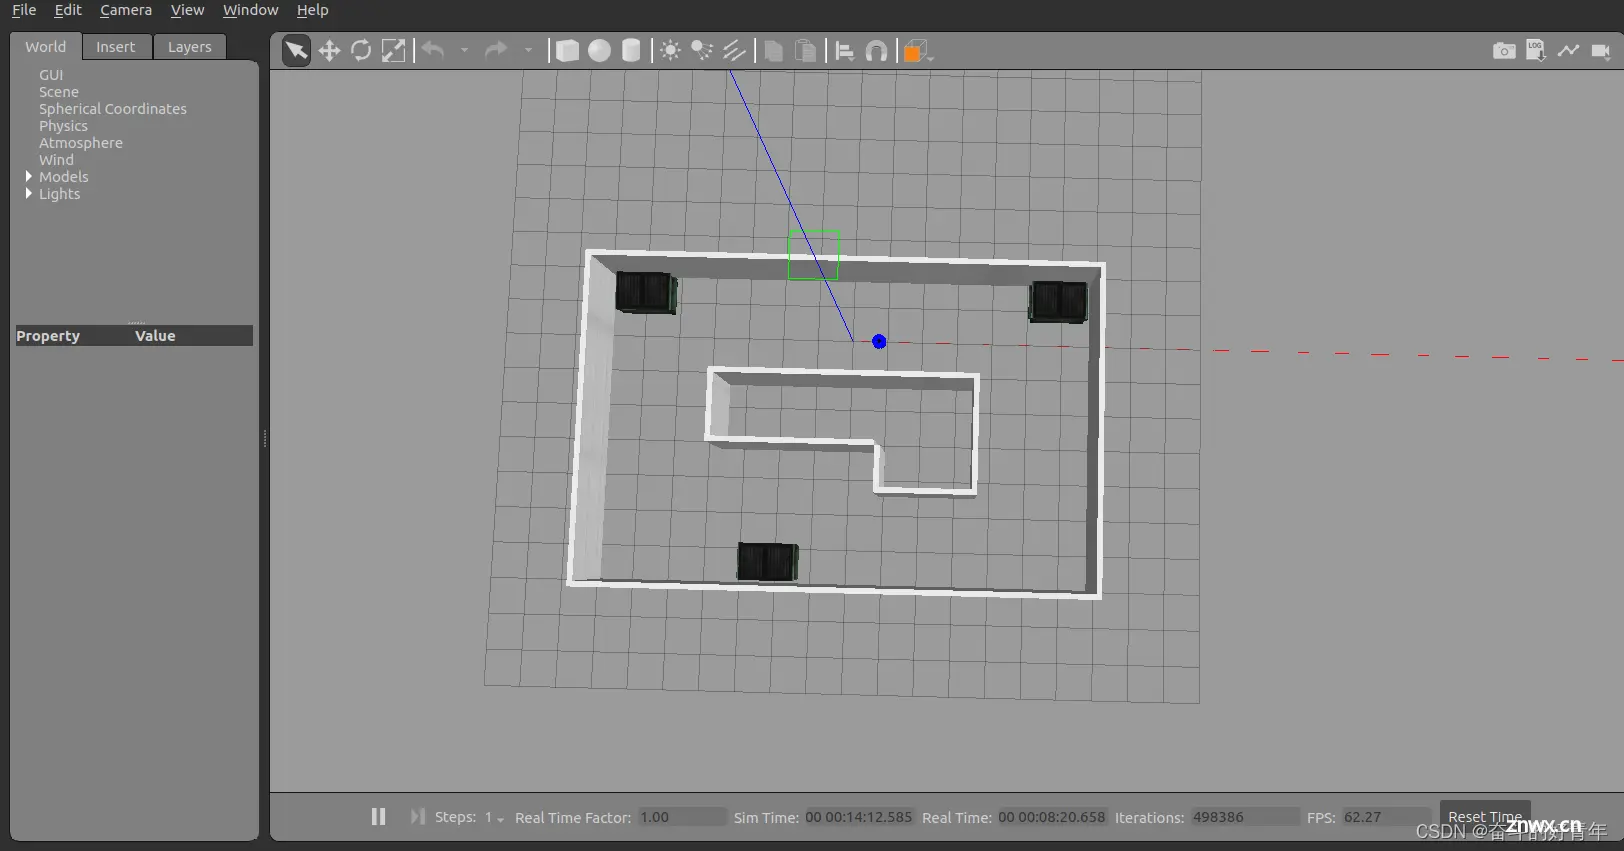This screenshot has width=1624, height=851.
Task: Click the left panel collapse handle
Action: [x=264, y=438]
